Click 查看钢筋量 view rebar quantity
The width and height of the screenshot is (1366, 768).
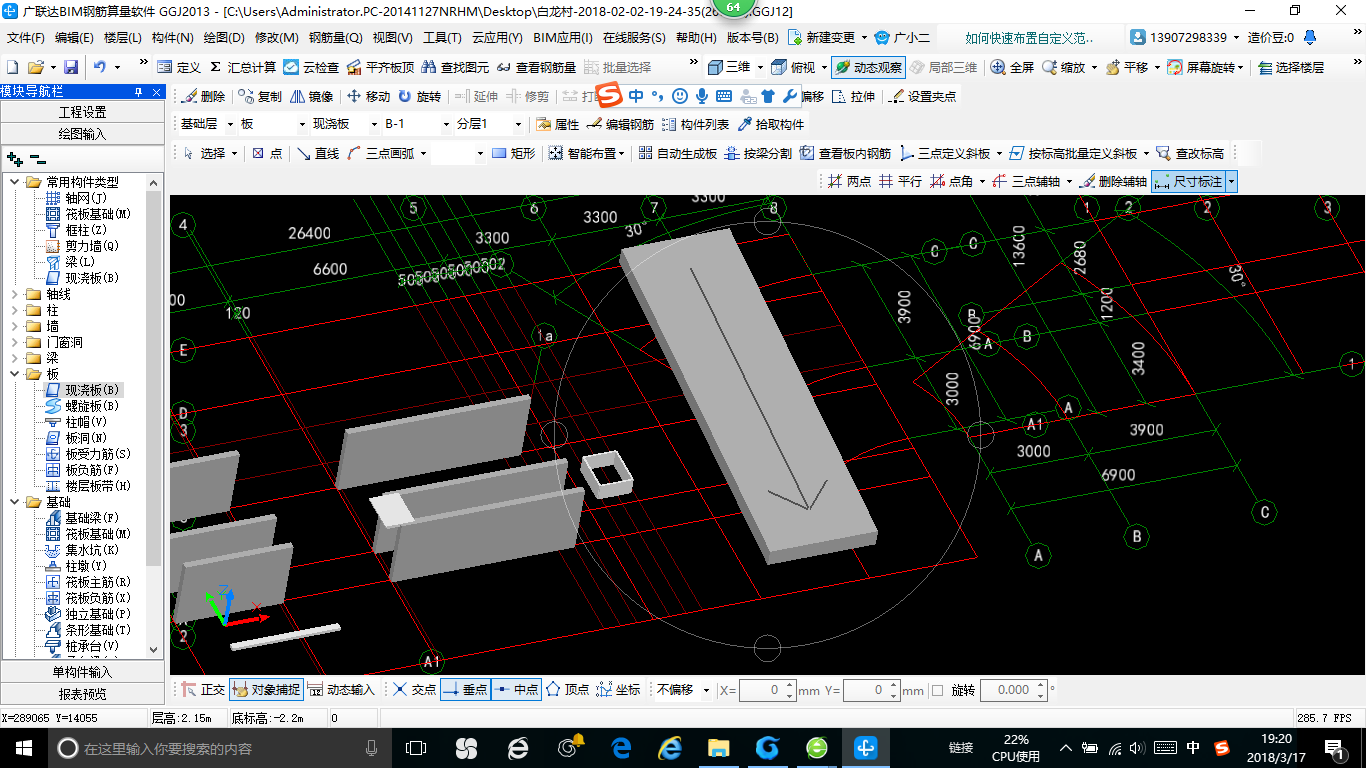click(536, 67)
